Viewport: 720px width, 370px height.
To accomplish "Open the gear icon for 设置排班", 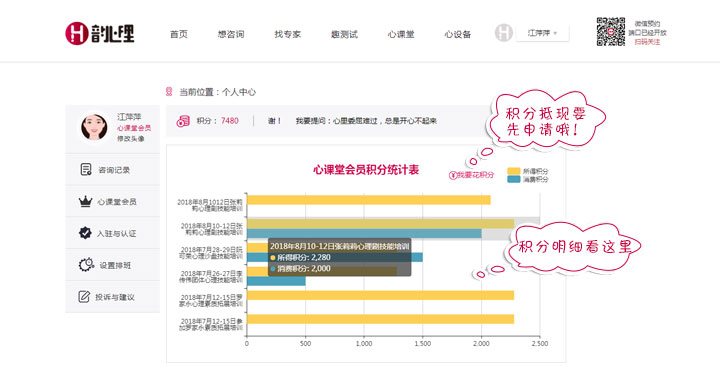I will 86,265.
